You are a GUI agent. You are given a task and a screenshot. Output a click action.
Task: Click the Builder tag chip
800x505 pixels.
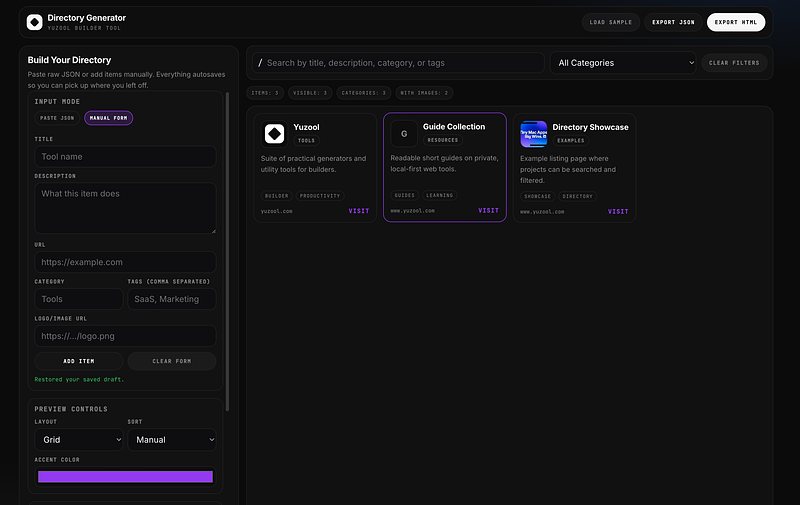pos(277,196)
